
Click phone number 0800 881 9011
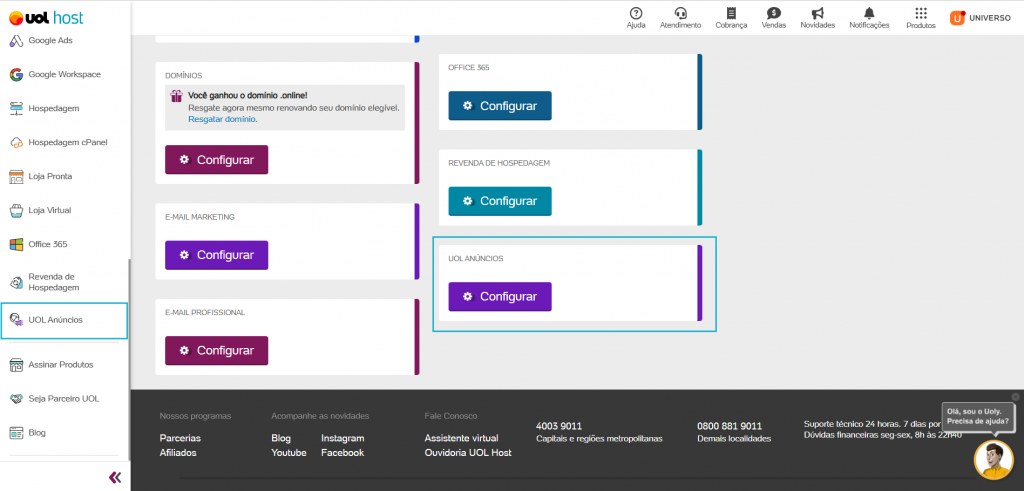pyautogui.click(x=729, y=426)
